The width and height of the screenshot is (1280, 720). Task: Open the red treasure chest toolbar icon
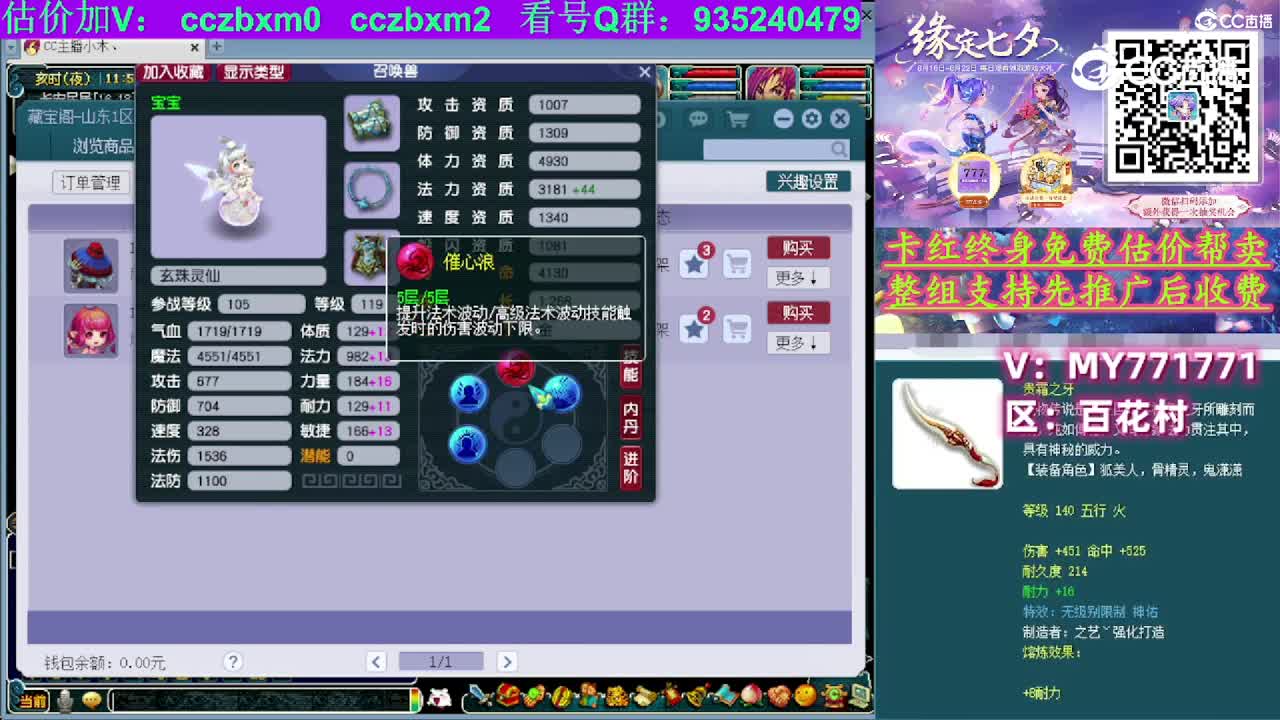[508, 696]
